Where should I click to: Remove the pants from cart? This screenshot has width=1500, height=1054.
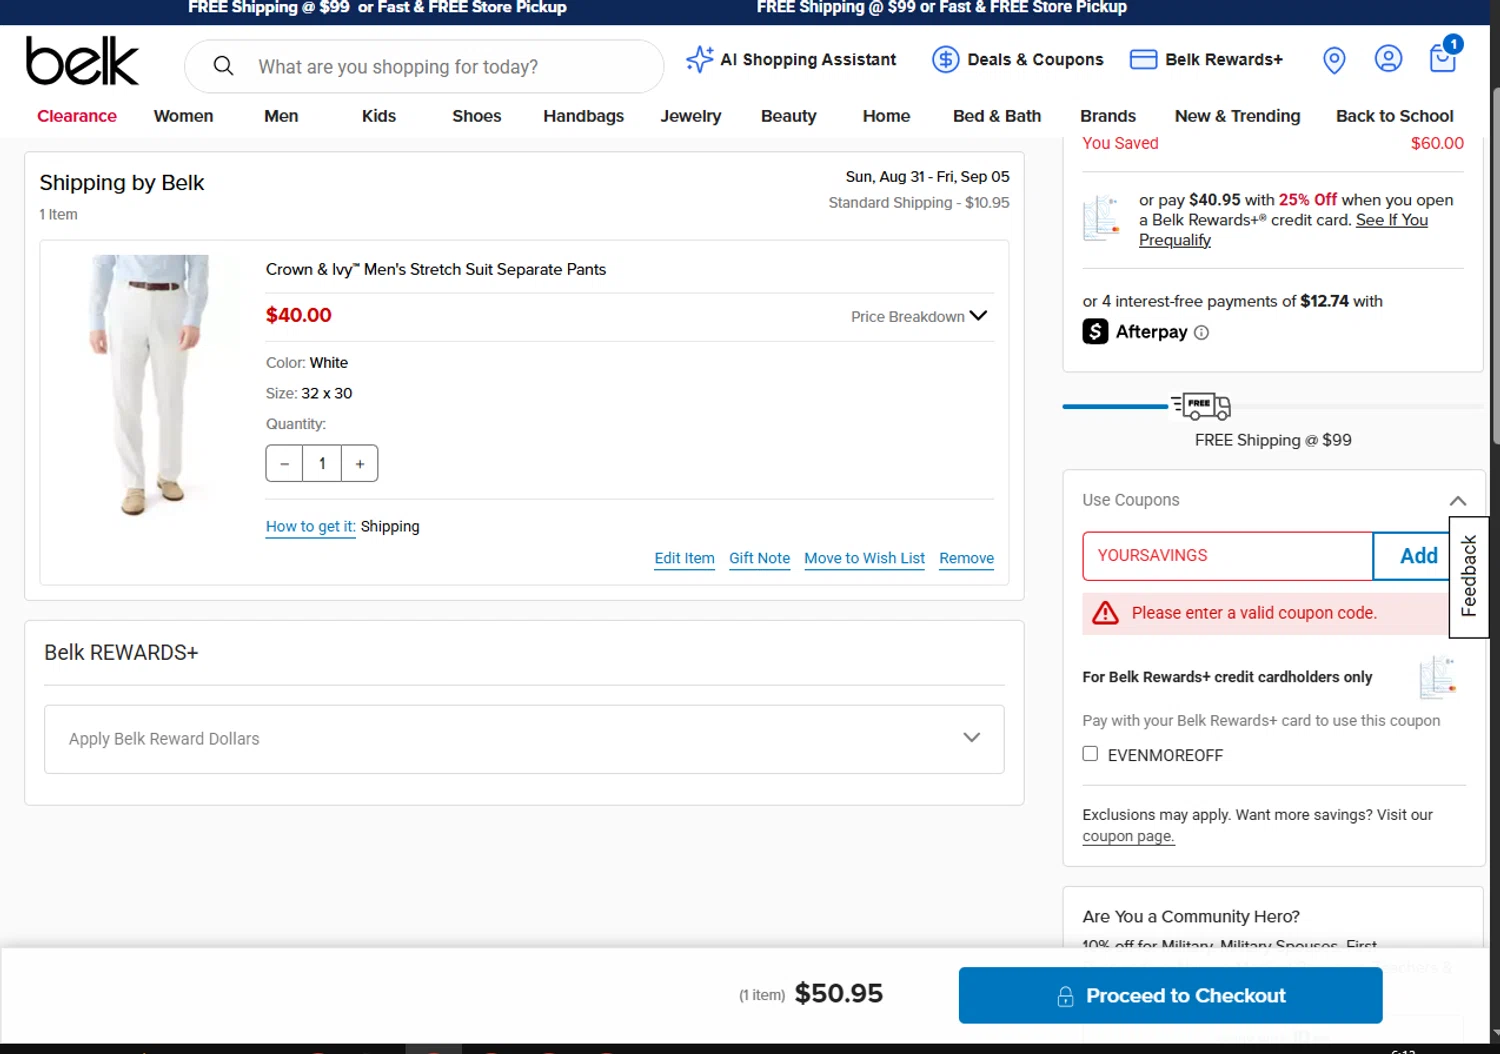[x=967, y=559]
